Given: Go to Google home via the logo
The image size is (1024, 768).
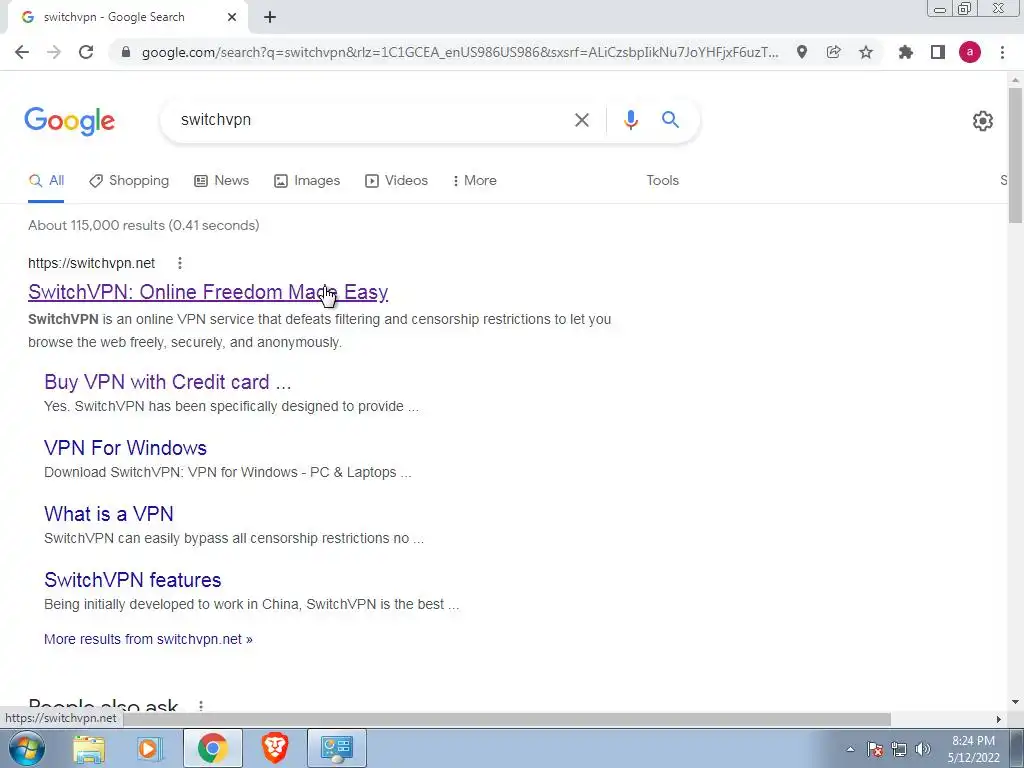Looking at the screenshot, I should coord(70,121).
